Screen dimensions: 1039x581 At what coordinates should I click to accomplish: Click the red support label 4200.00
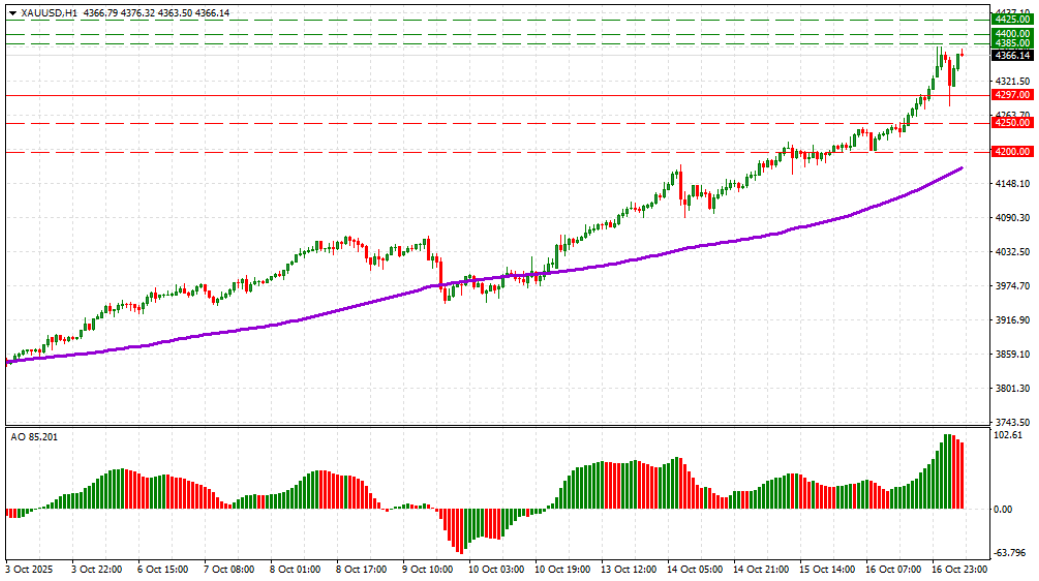pos(1013,152)
